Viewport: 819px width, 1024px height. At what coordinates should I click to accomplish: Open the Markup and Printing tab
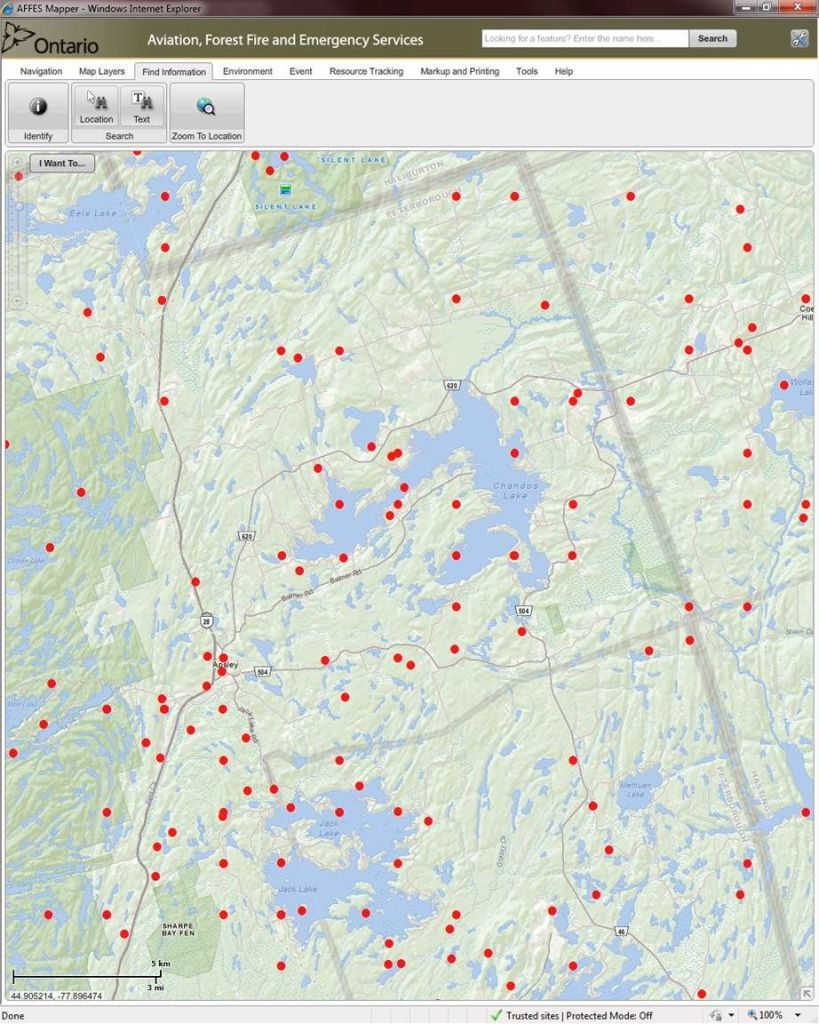459,72
